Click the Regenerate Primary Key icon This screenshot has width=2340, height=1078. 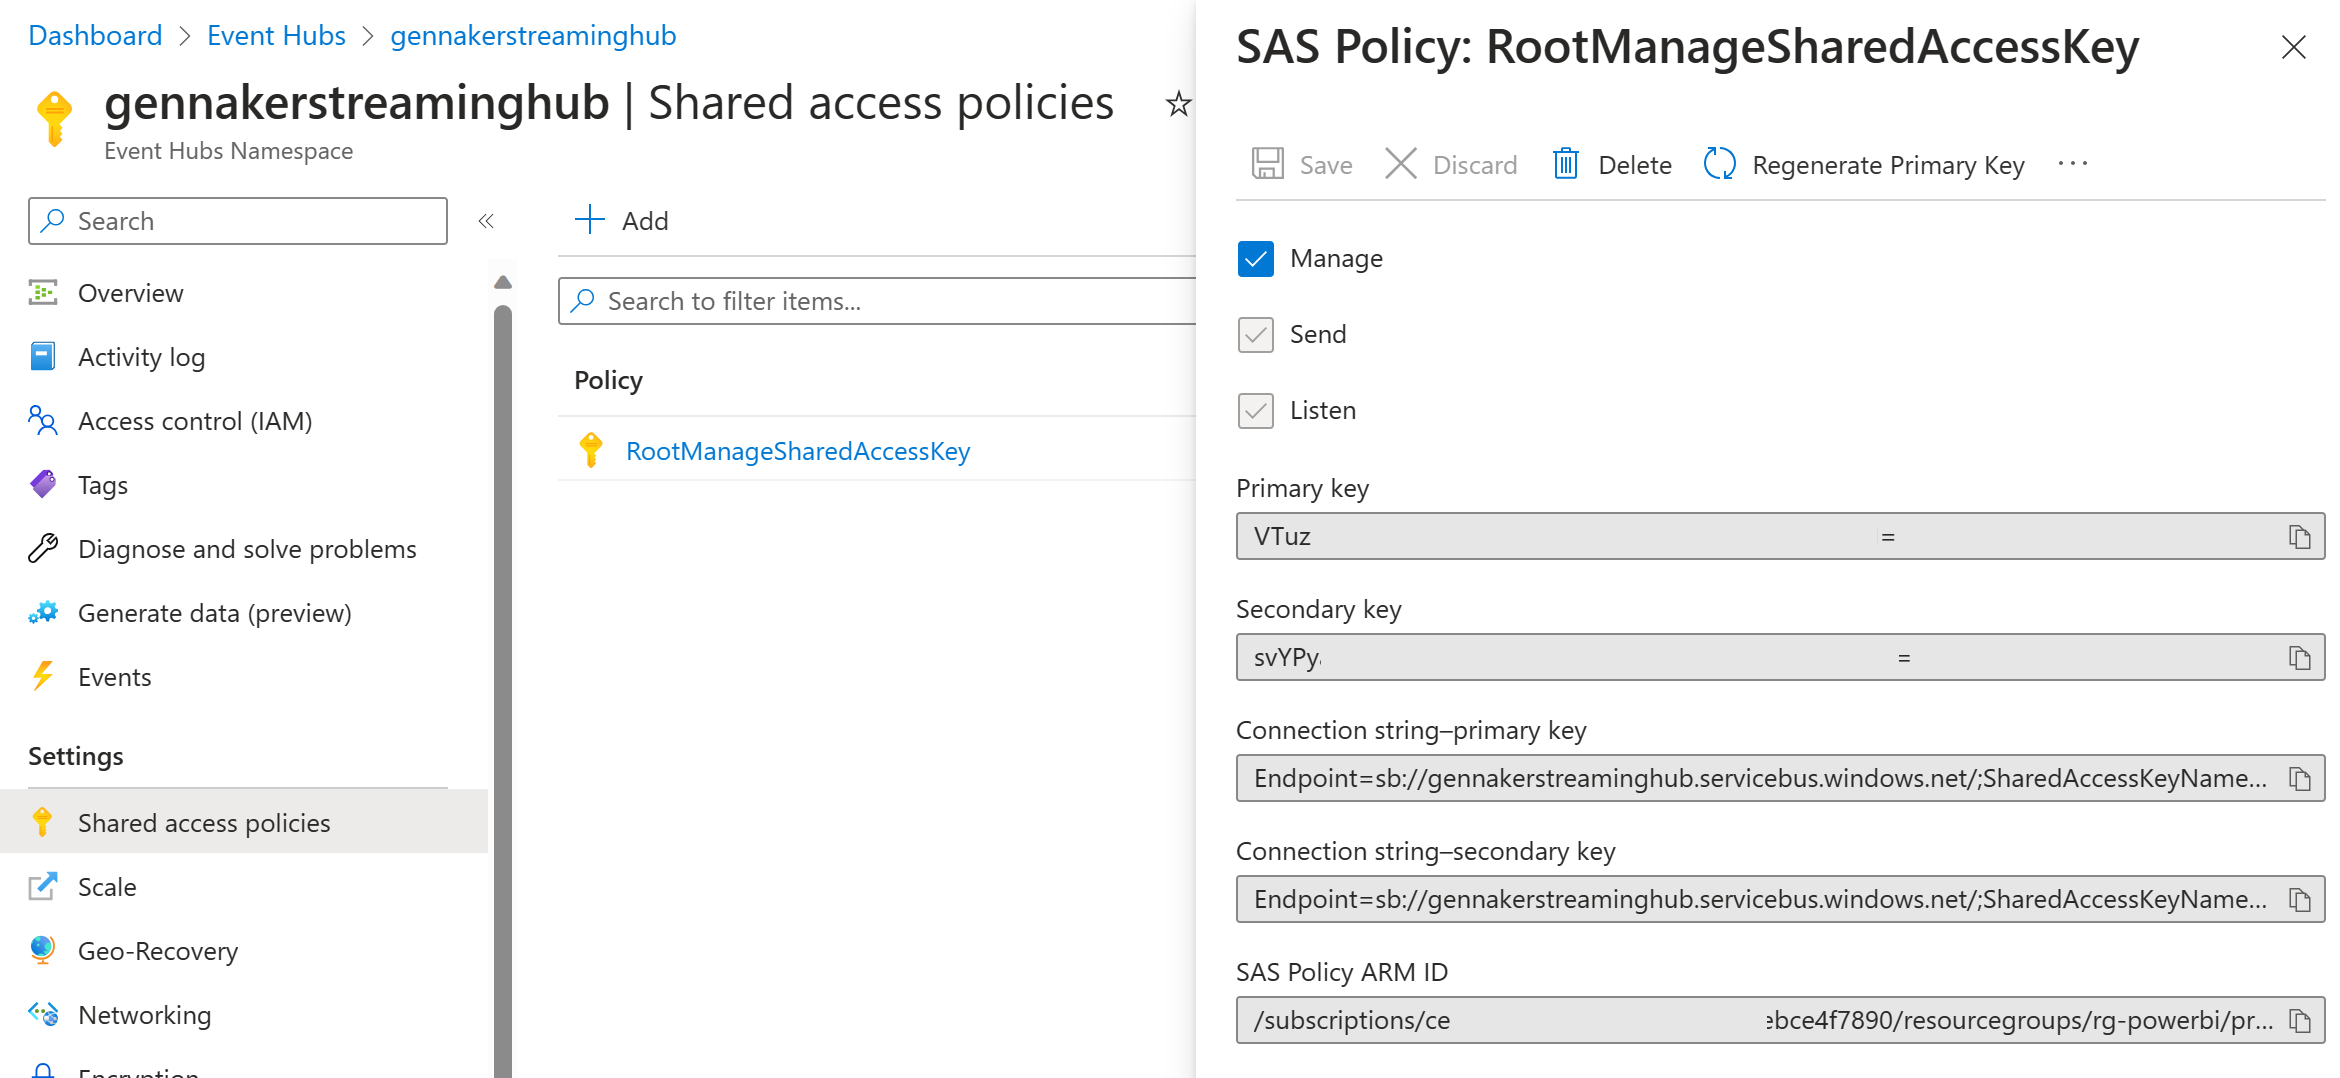tap(1719, 164)
